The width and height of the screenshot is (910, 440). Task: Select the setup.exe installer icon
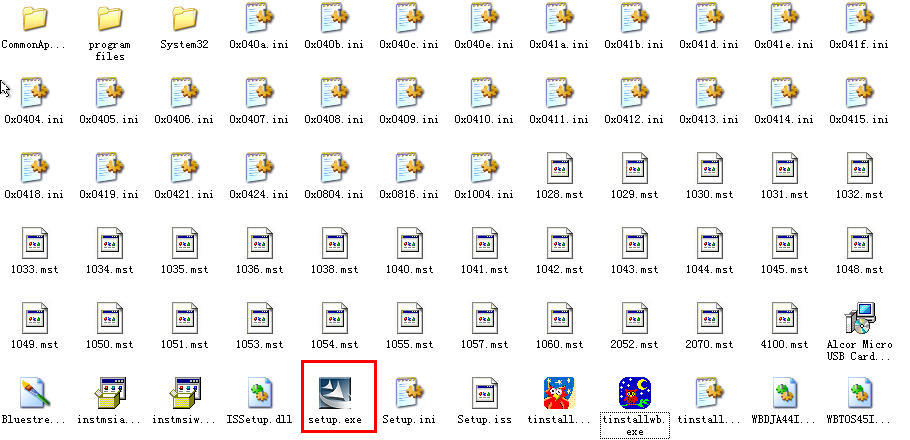tap(335, 393)
